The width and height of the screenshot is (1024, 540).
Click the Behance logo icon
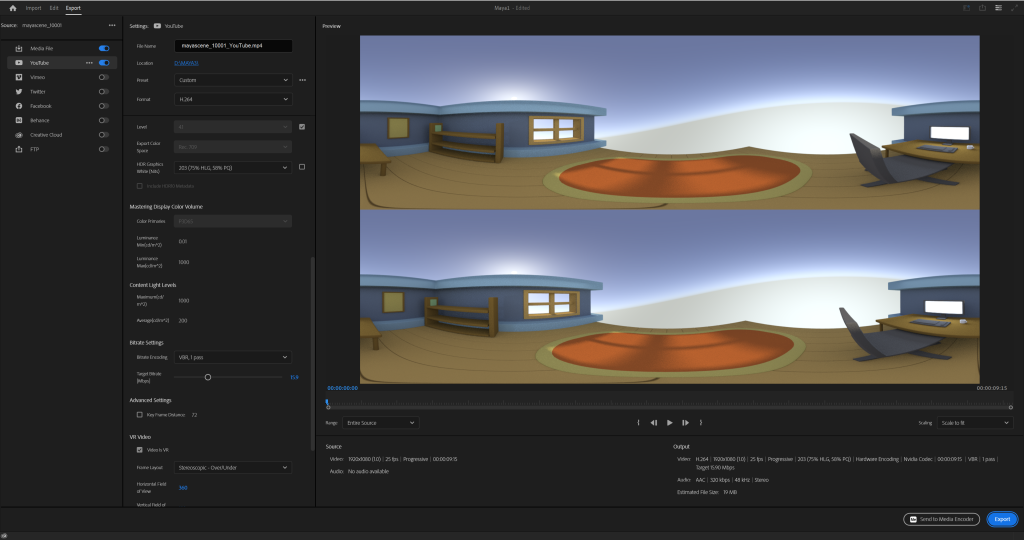pyautogui.click(x=19, y=120)
